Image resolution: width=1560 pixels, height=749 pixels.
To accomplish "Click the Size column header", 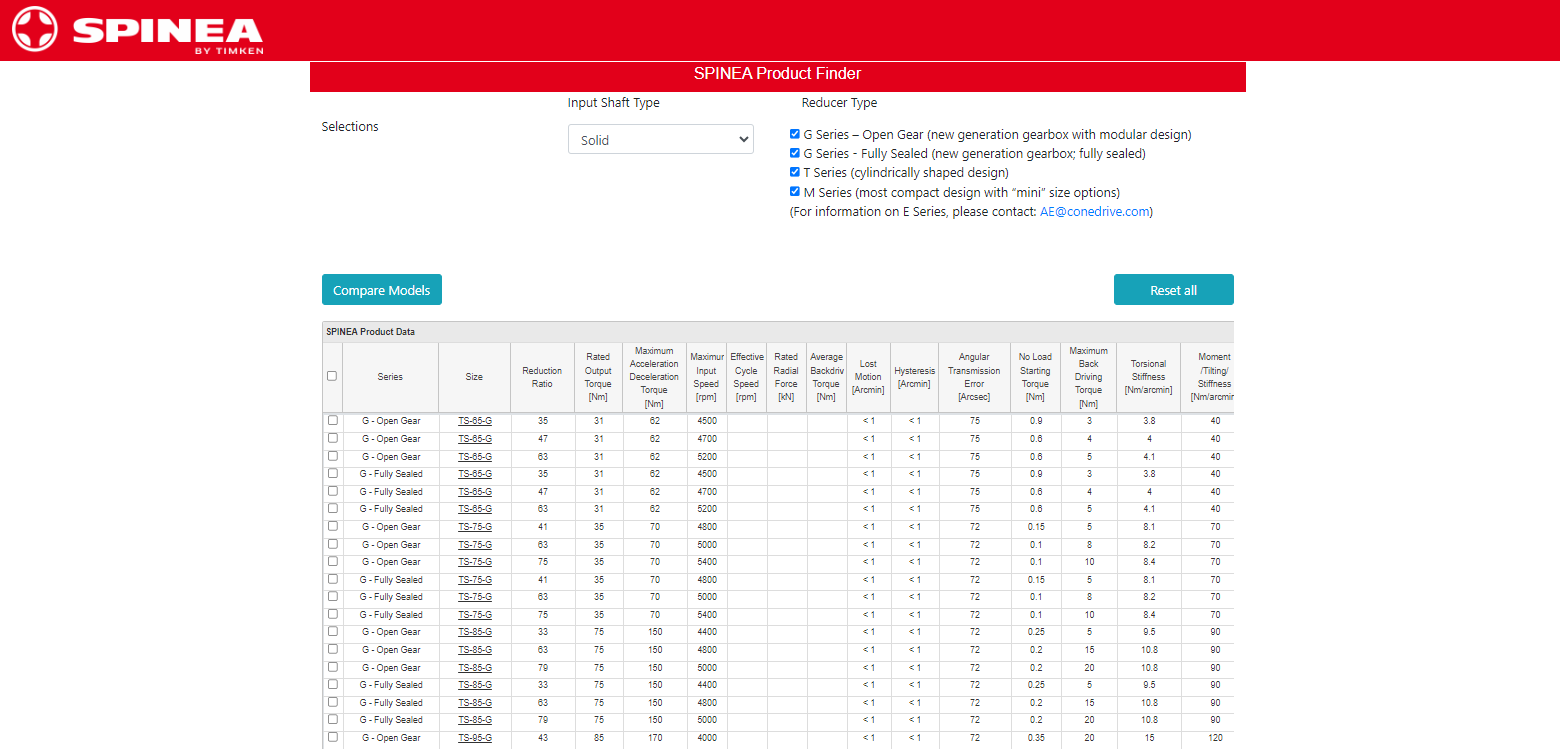I will 474,377.
